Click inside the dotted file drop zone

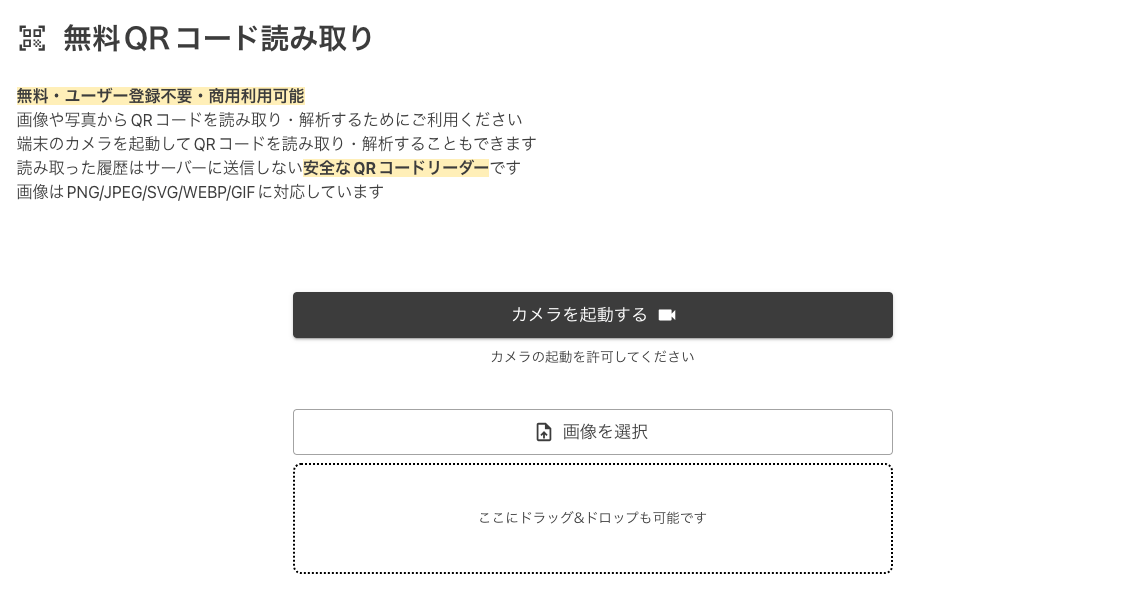click(x=592, y=518)
